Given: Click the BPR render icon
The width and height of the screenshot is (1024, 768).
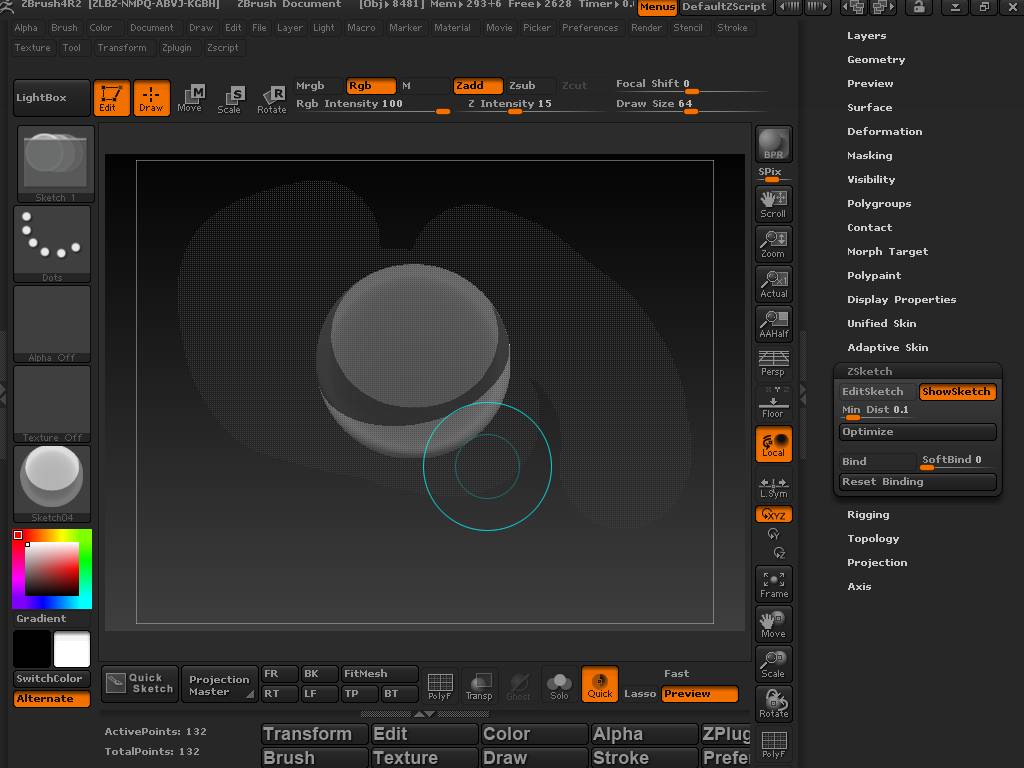Looking at the screenshot, I should point(773,142).
